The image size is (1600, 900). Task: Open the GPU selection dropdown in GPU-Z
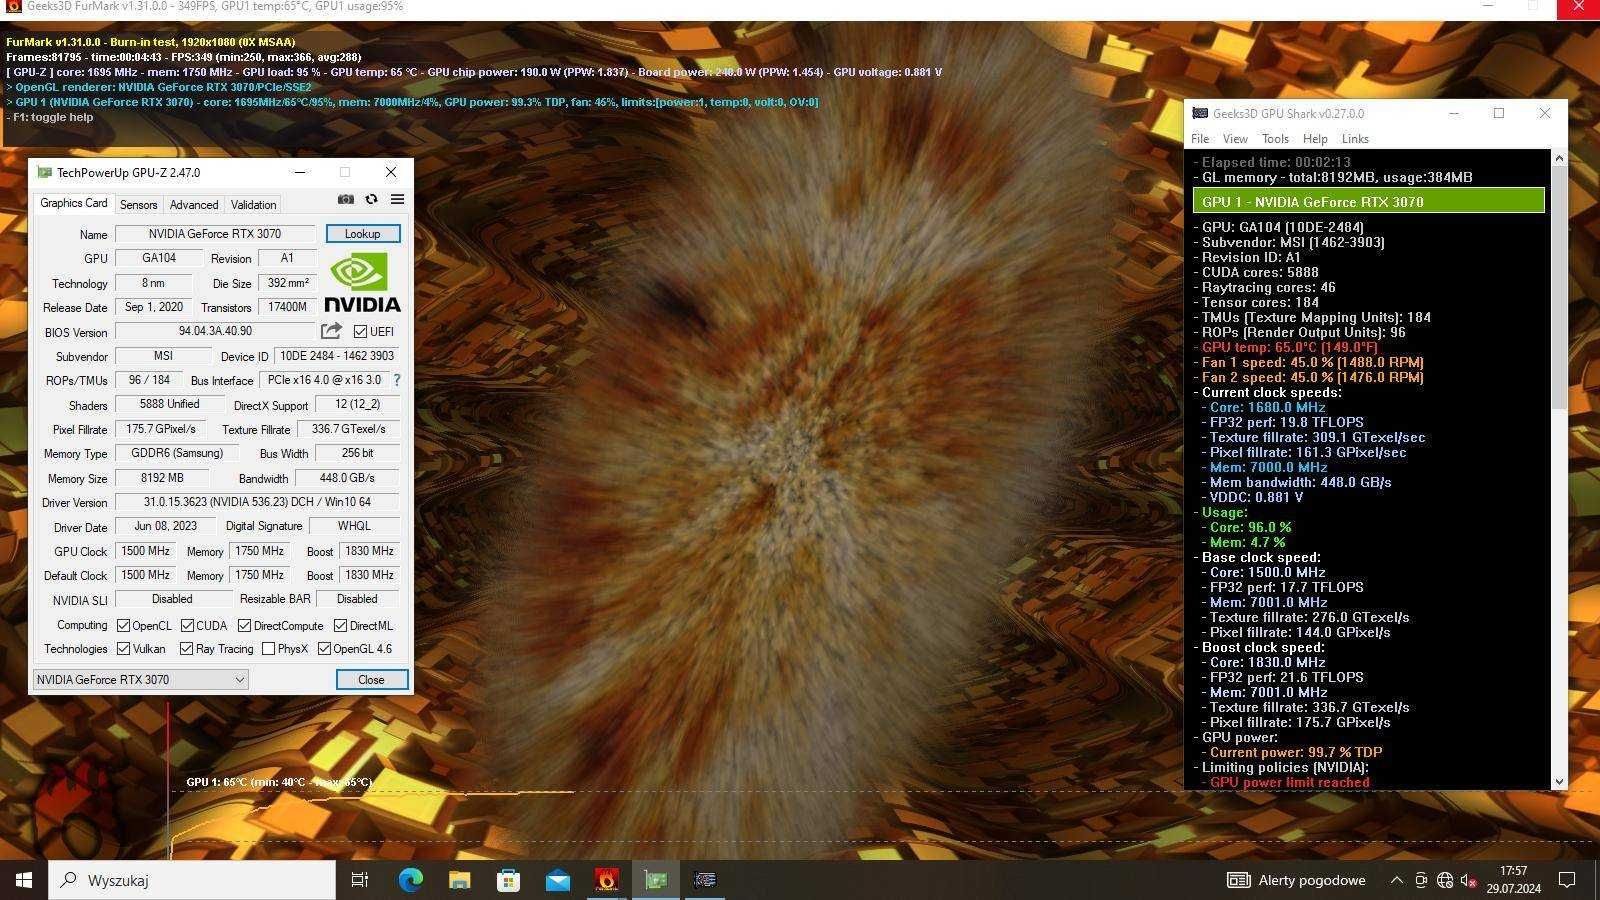[140, 680]
